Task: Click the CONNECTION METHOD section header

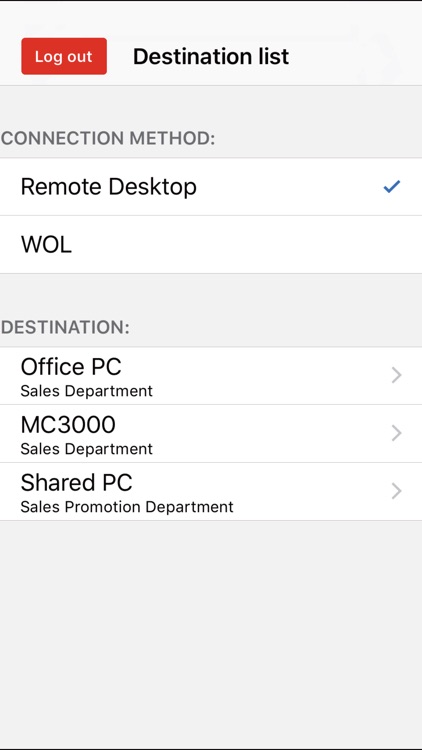Action: click(108, 139)
